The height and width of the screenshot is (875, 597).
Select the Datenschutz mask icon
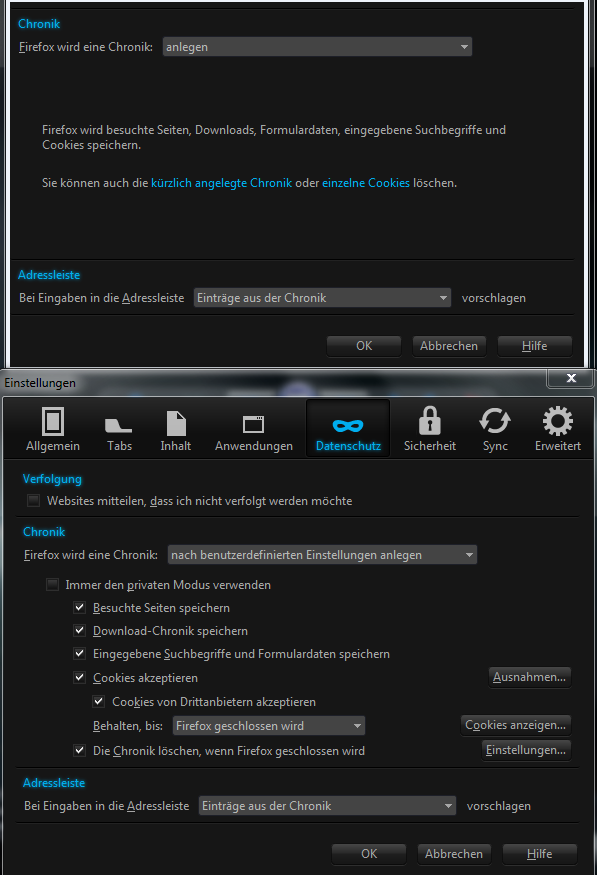point(348,426)
